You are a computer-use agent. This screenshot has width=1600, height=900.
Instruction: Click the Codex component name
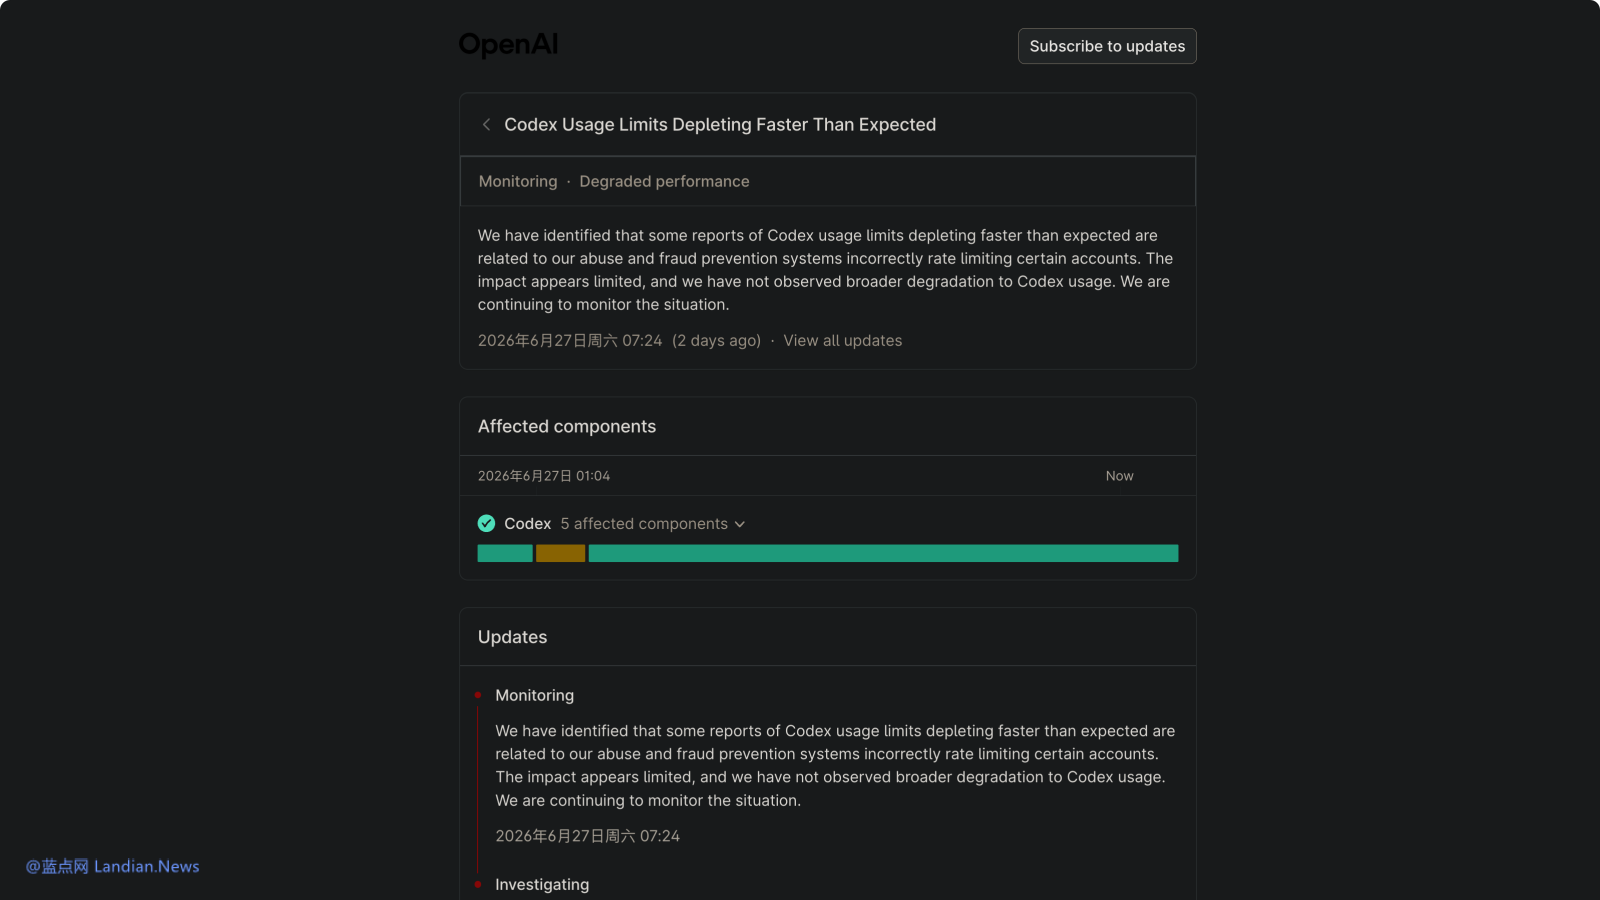pos(528,524)
